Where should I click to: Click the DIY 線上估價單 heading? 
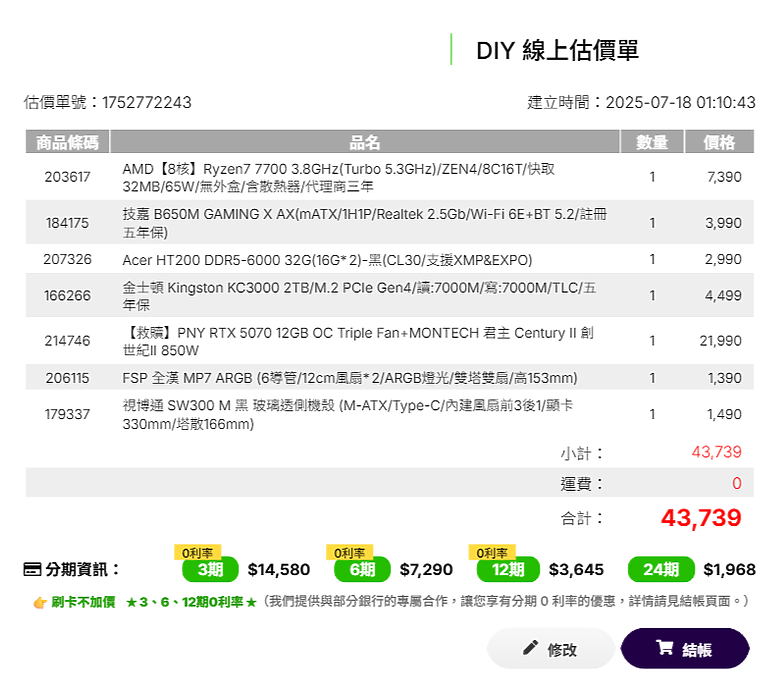(x=557, y=50)
